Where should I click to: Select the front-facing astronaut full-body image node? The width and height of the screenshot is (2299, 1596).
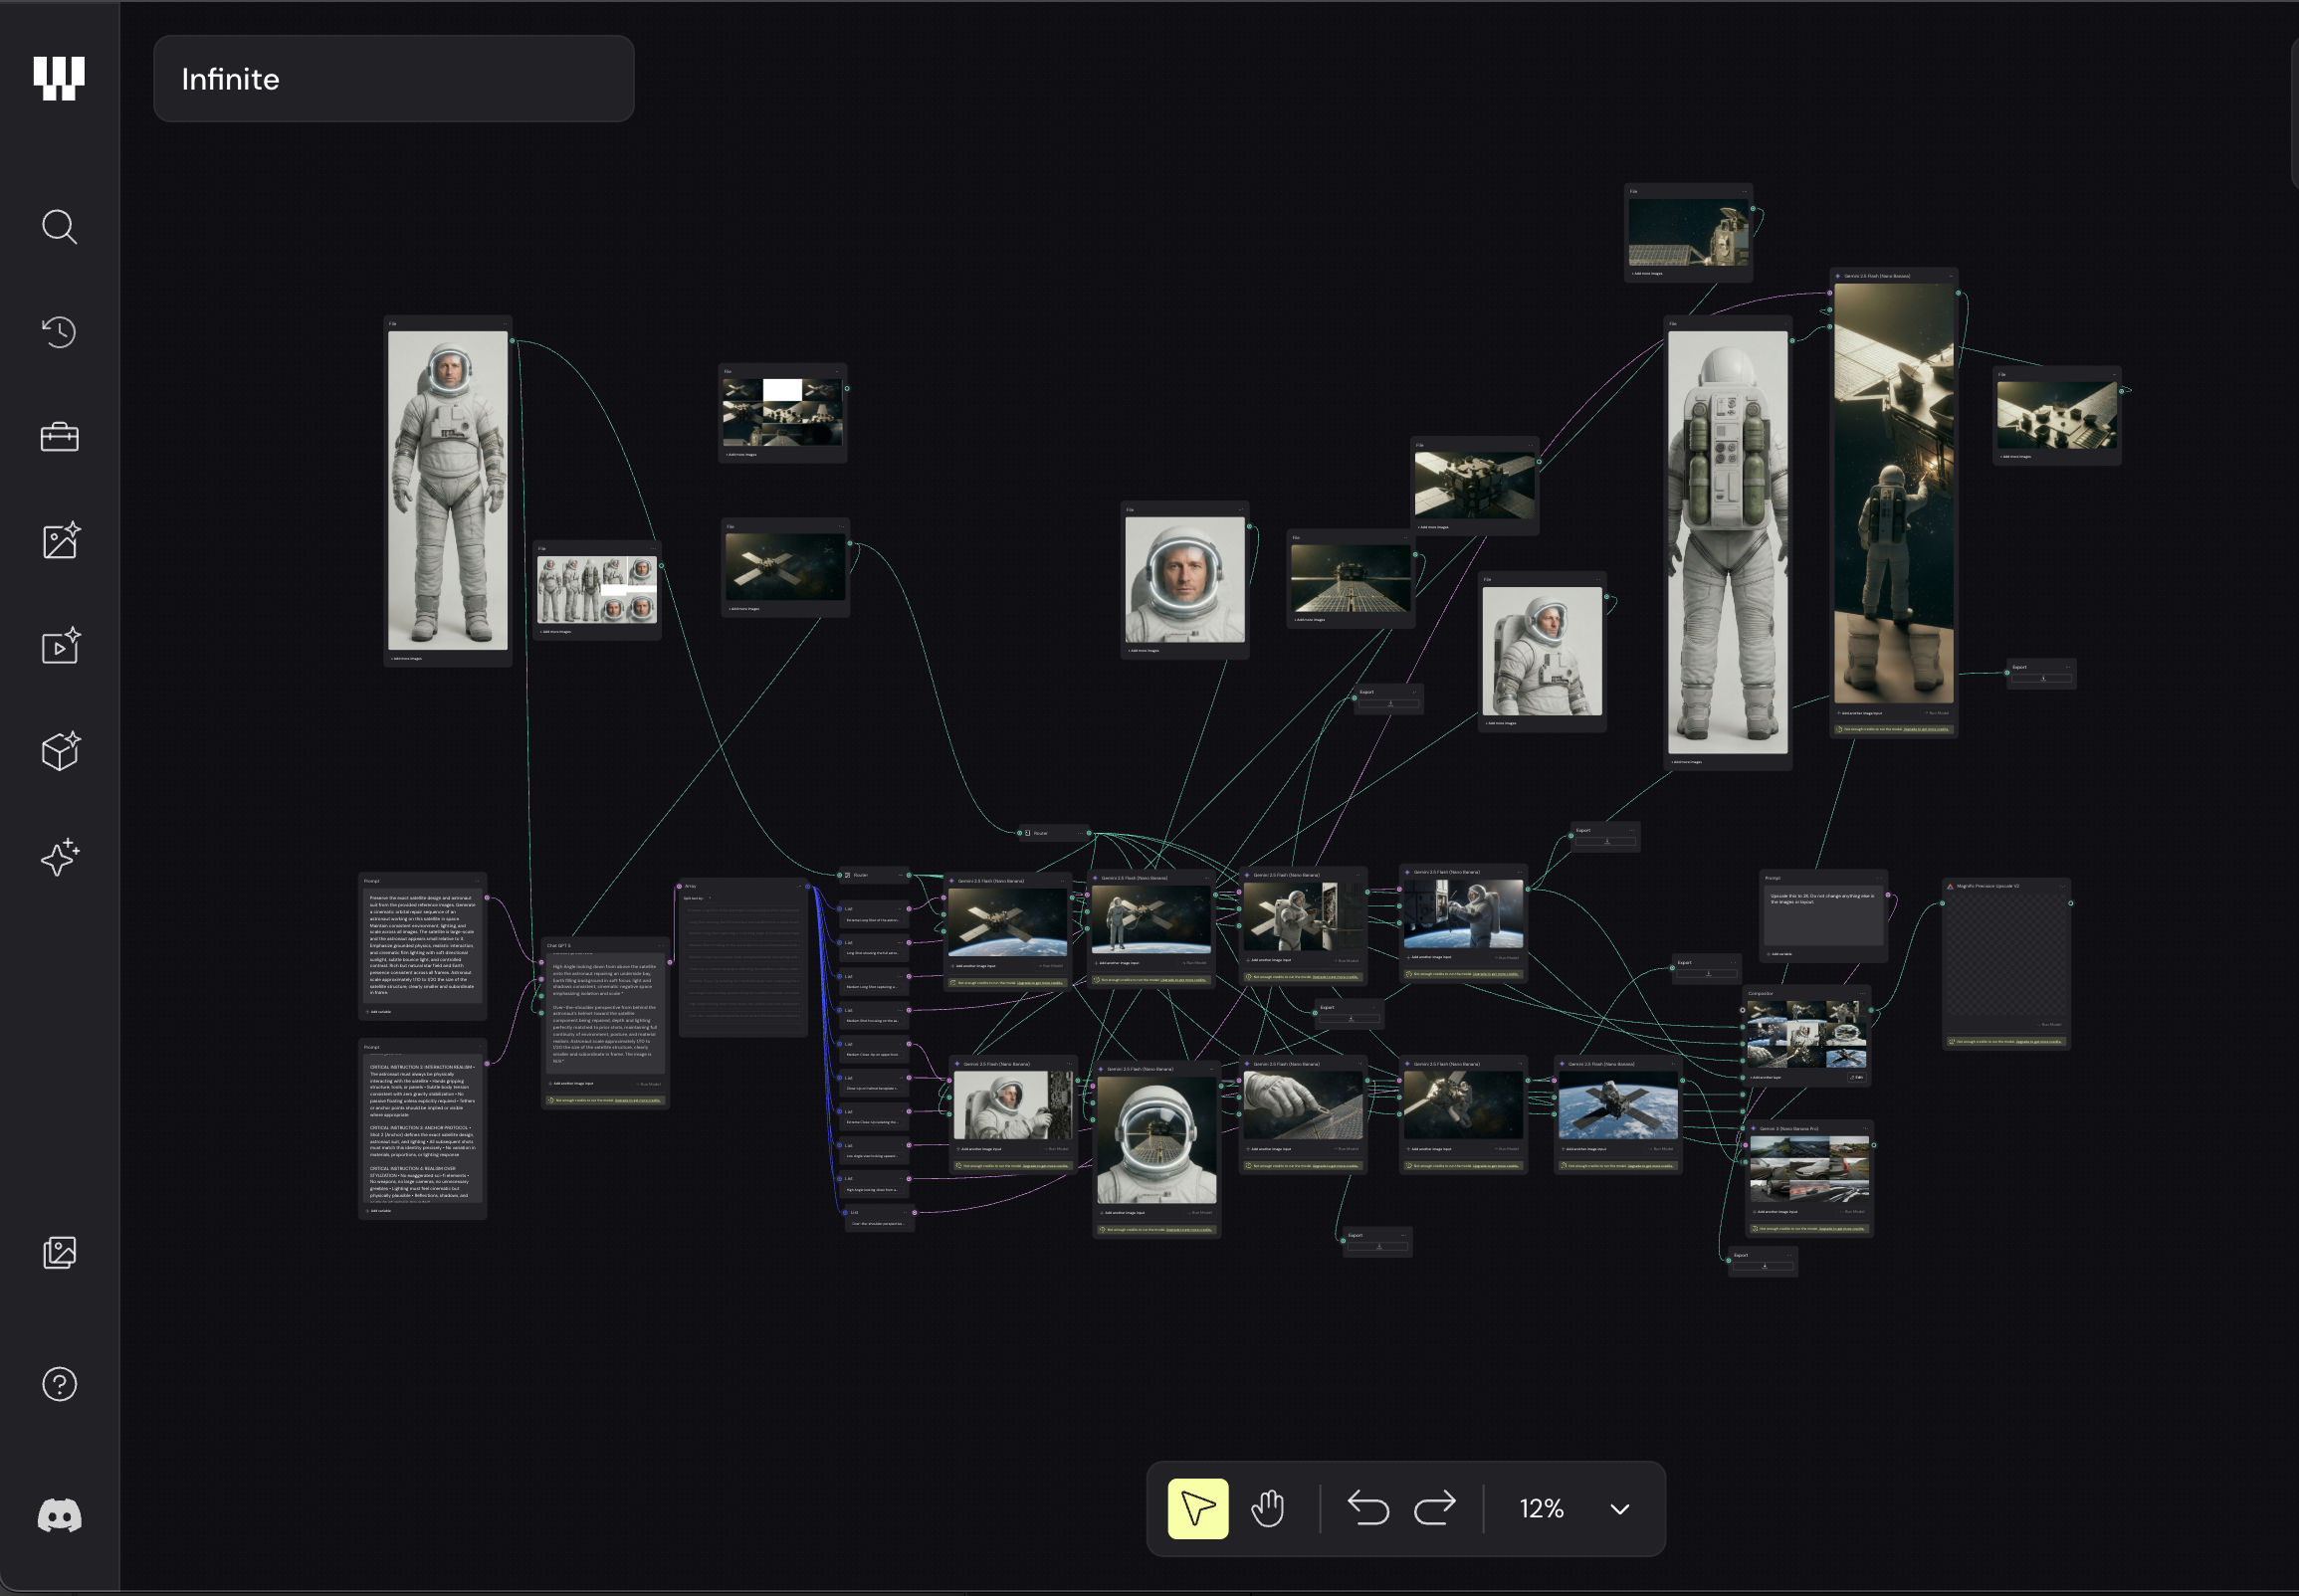click(x=447, y=490)
